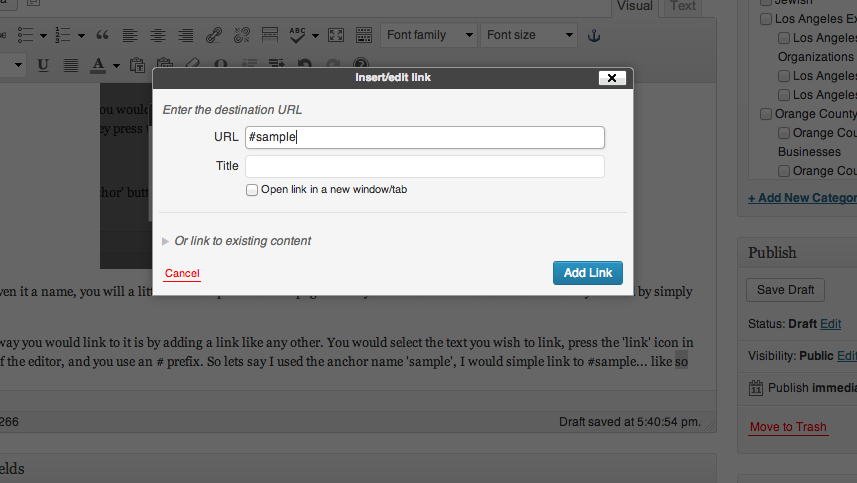Tick the top-level Orange County category checkbox
Screen dimensions: 857x483
pos(766,114)
